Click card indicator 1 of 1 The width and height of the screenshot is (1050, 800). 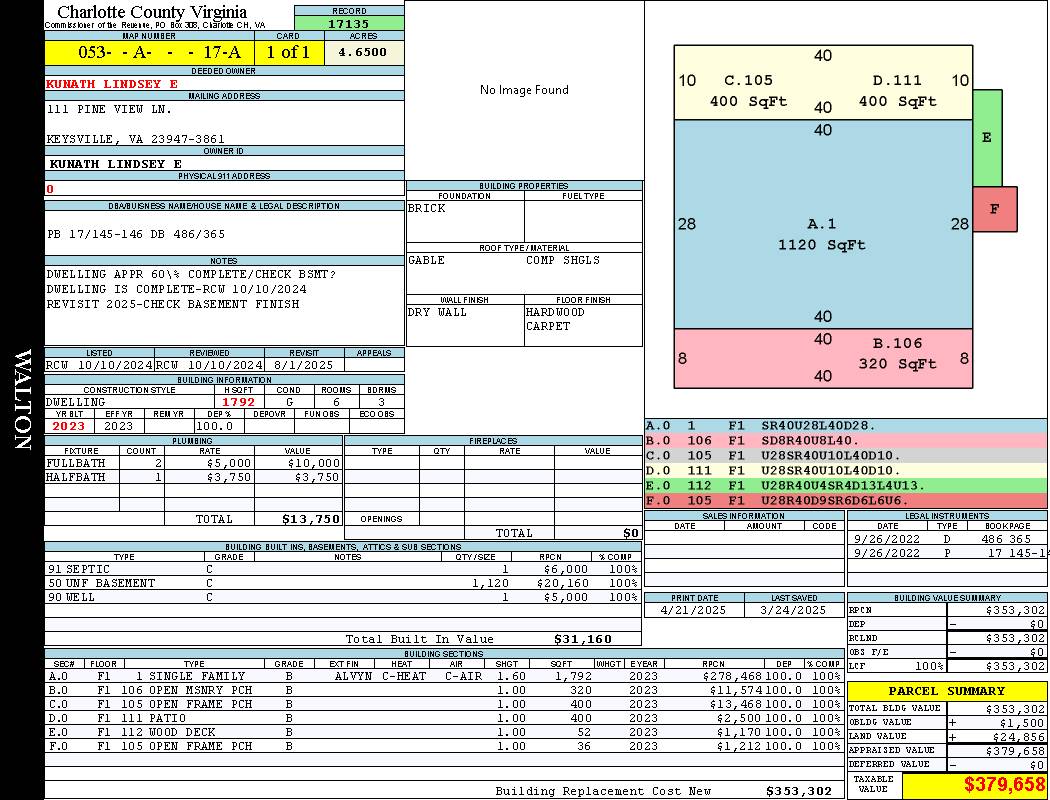(289, 52)
